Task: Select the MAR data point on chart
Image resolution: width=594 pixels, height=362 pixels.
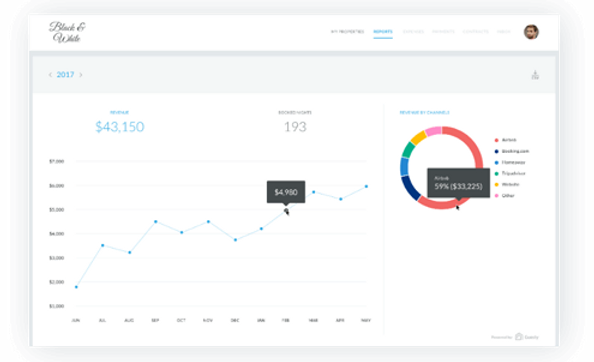Action: pyautogui.click(x=314, y=192)
